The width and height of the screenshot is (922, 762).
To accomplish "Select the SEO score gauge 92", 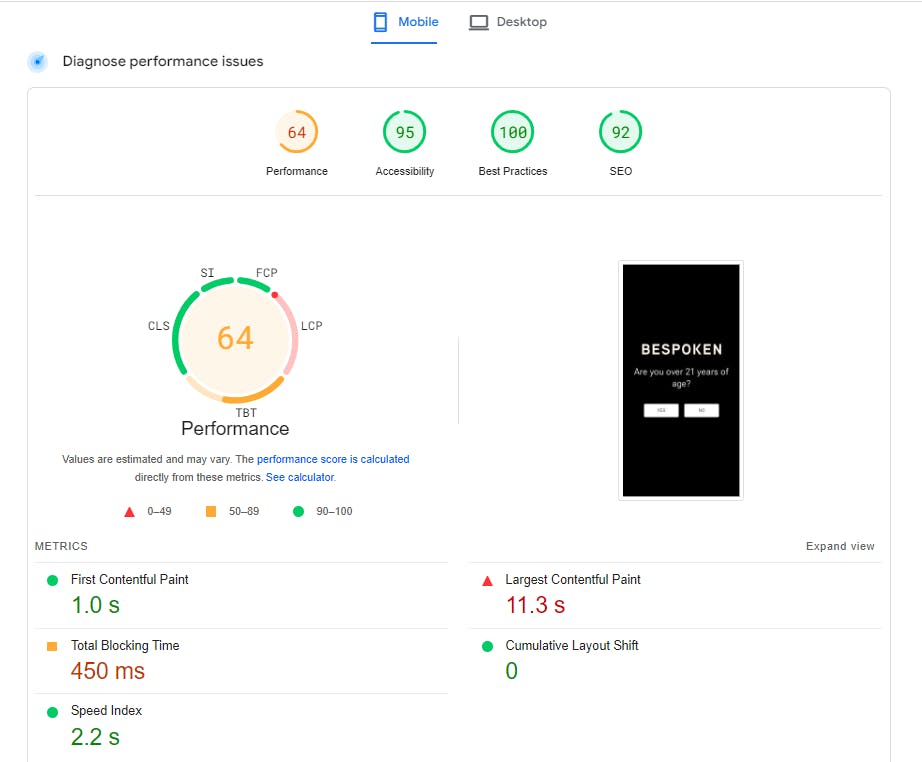I will (621, 132).
